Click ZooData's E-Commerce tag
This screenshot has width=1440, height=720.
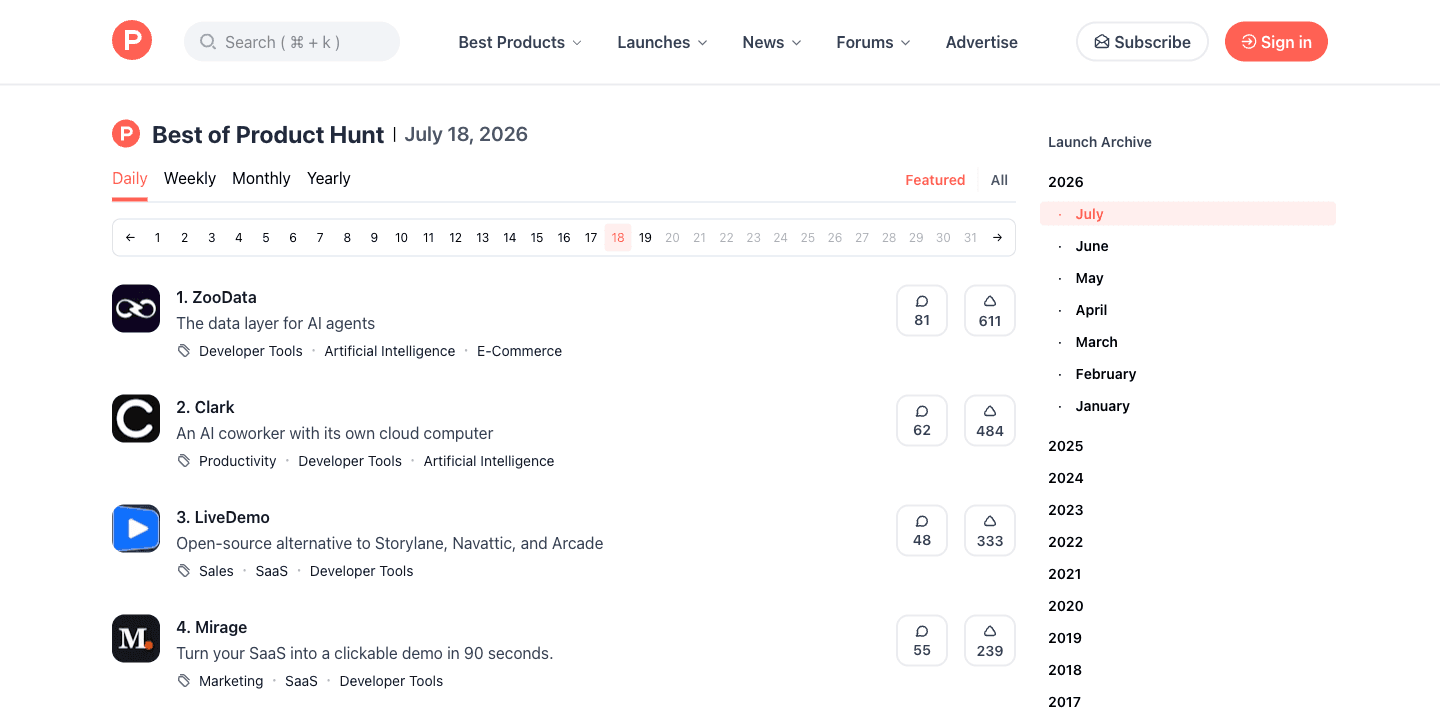(519, 351)
